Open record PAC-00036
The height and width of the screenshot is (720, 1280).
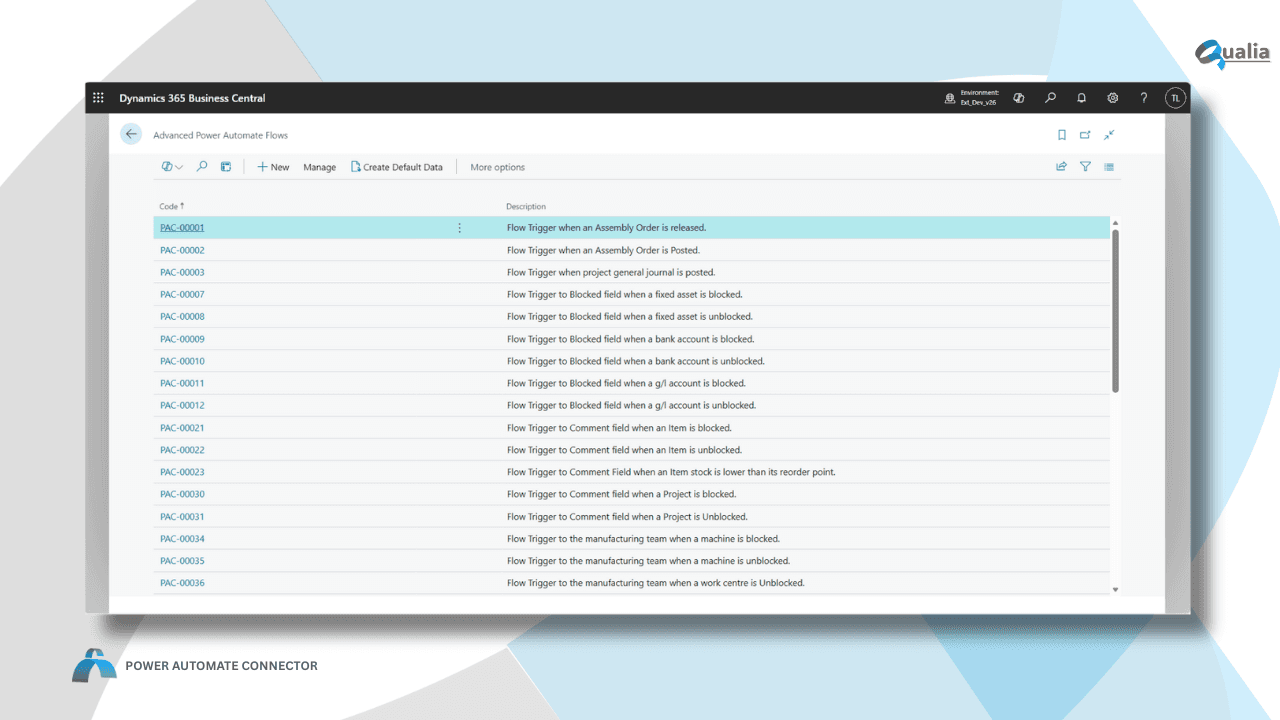[x=182, y=583]
